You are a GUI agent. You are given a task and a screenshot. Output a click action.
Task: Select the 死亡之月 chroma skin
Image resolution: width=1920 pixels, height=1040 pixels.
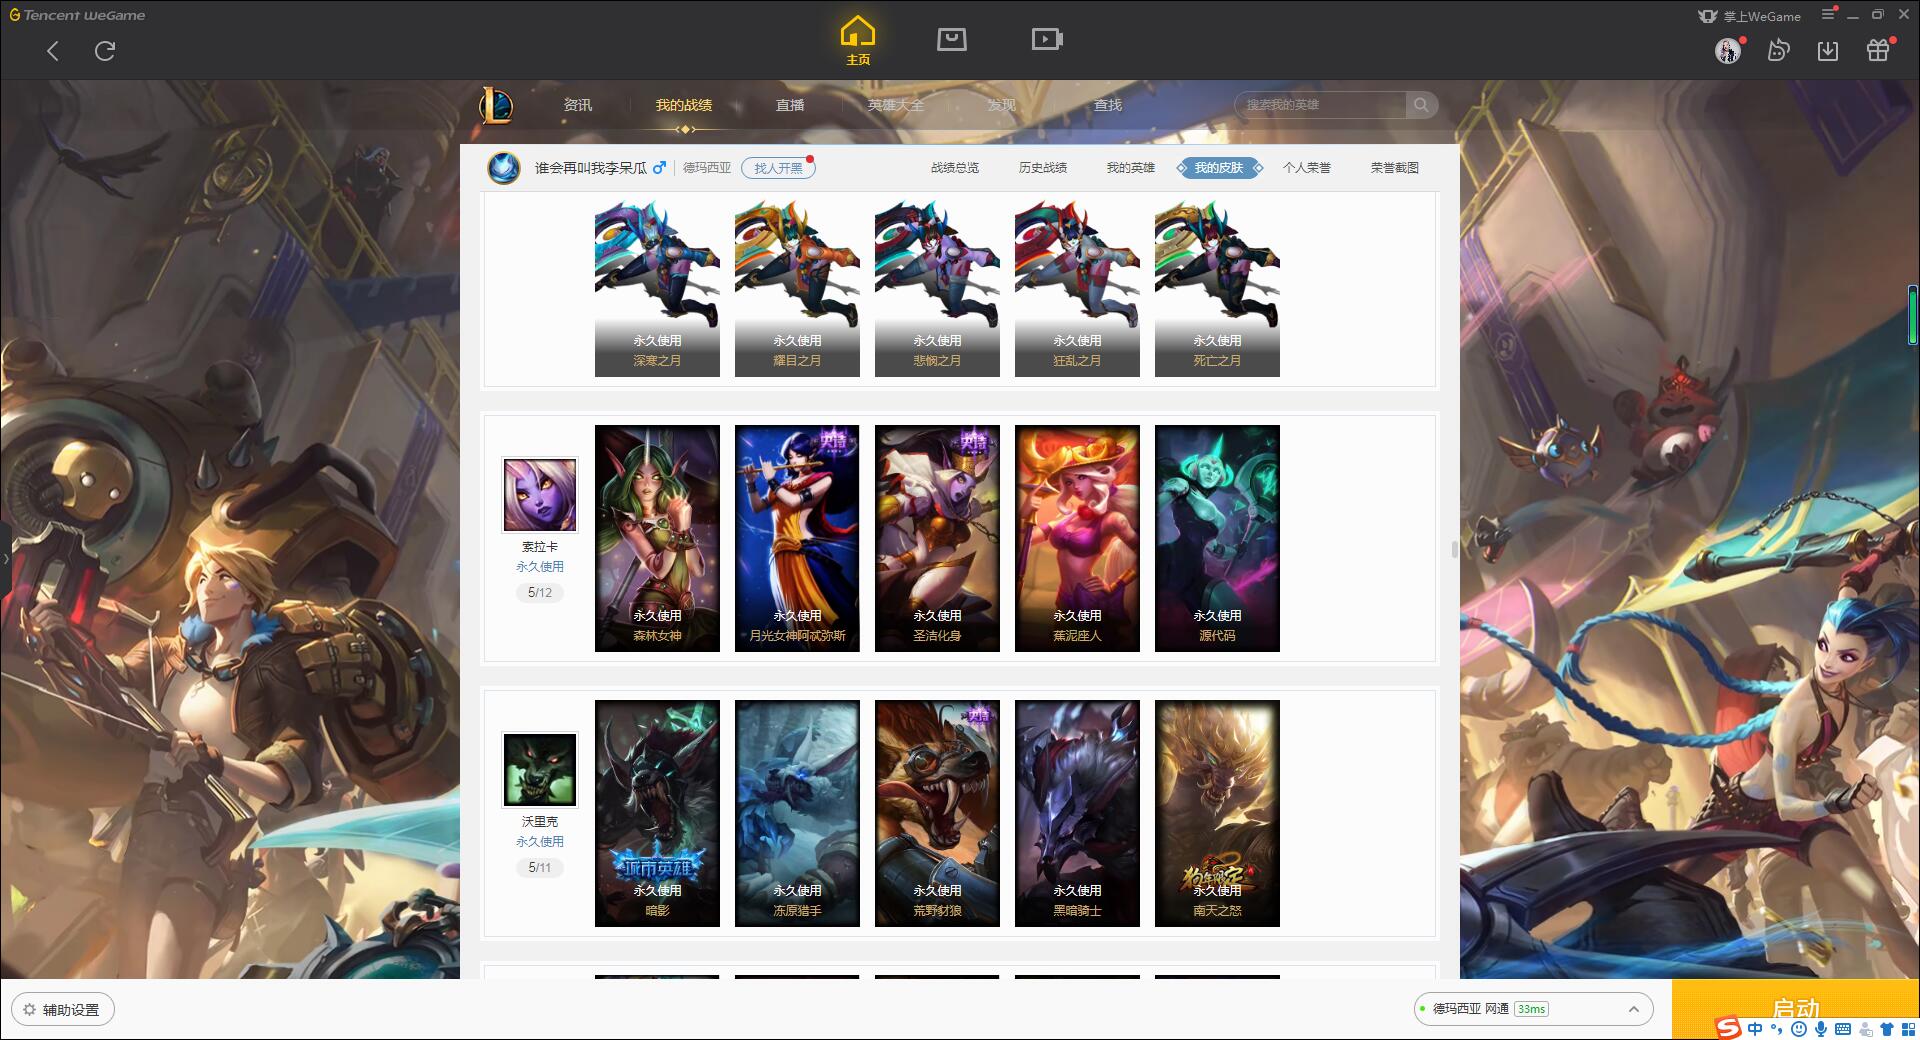point(1217,288)
